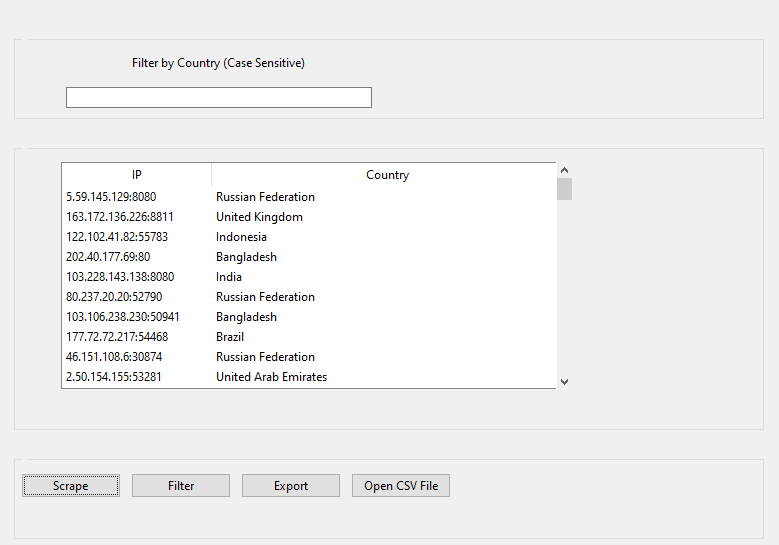Viewport: 779px width, 545px height.
Task: Click the Export button
Action: point(291,485)
